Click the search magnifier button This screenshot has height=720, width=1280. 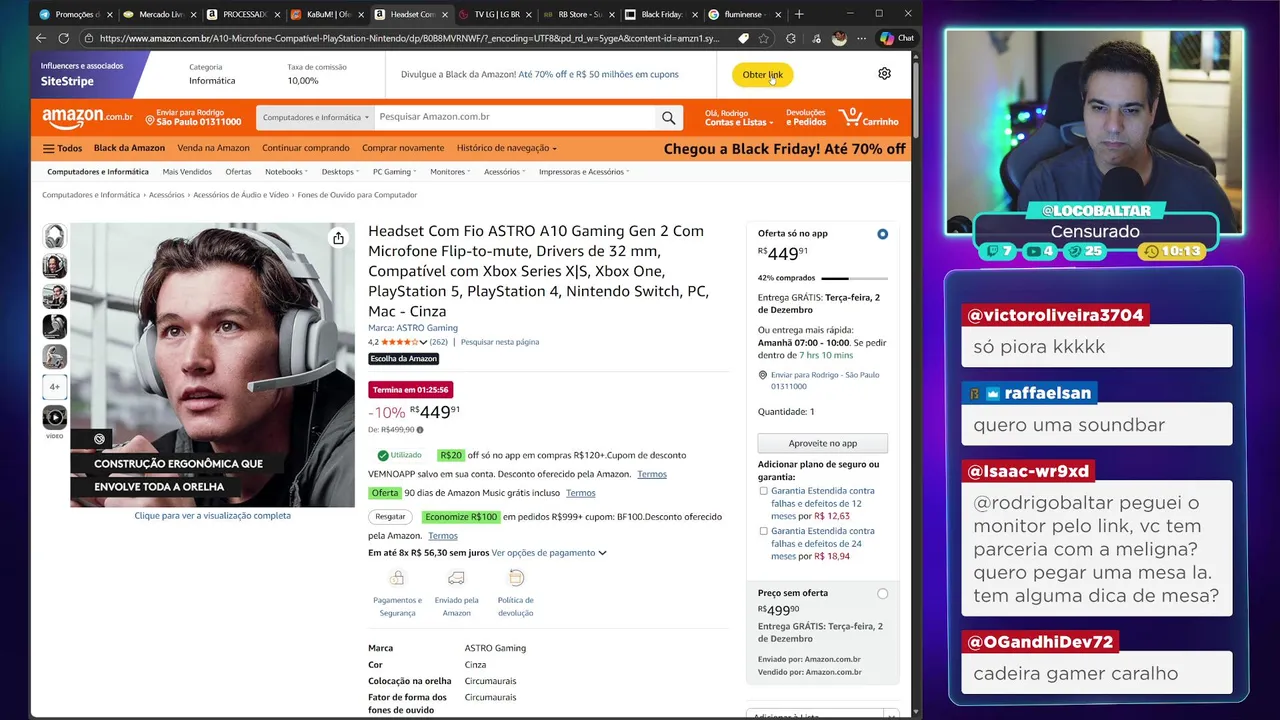(x=668, y=118)
